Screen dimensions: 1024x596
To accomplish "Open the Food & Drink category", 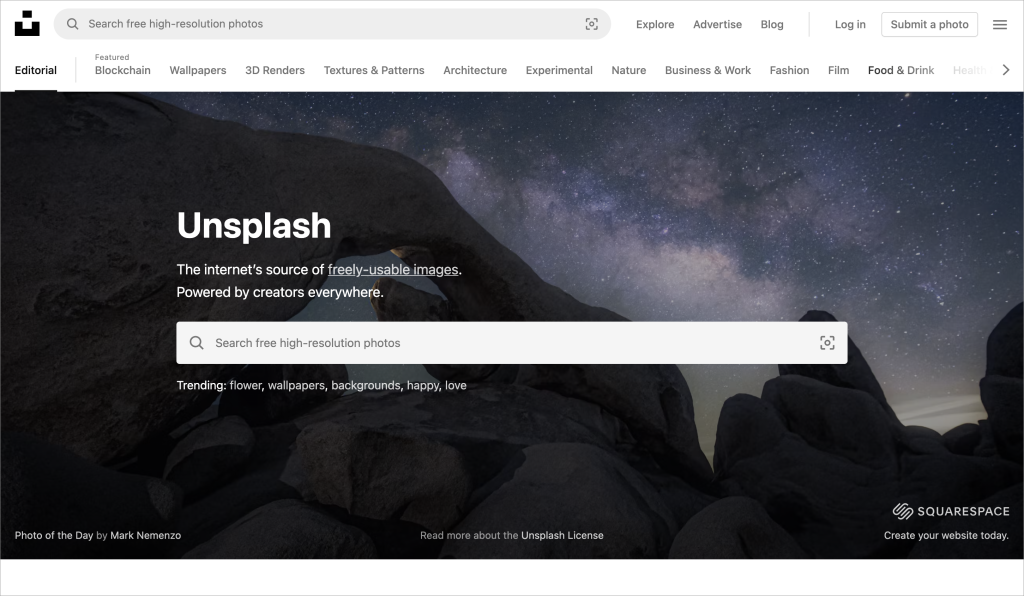I will [900, 70].
